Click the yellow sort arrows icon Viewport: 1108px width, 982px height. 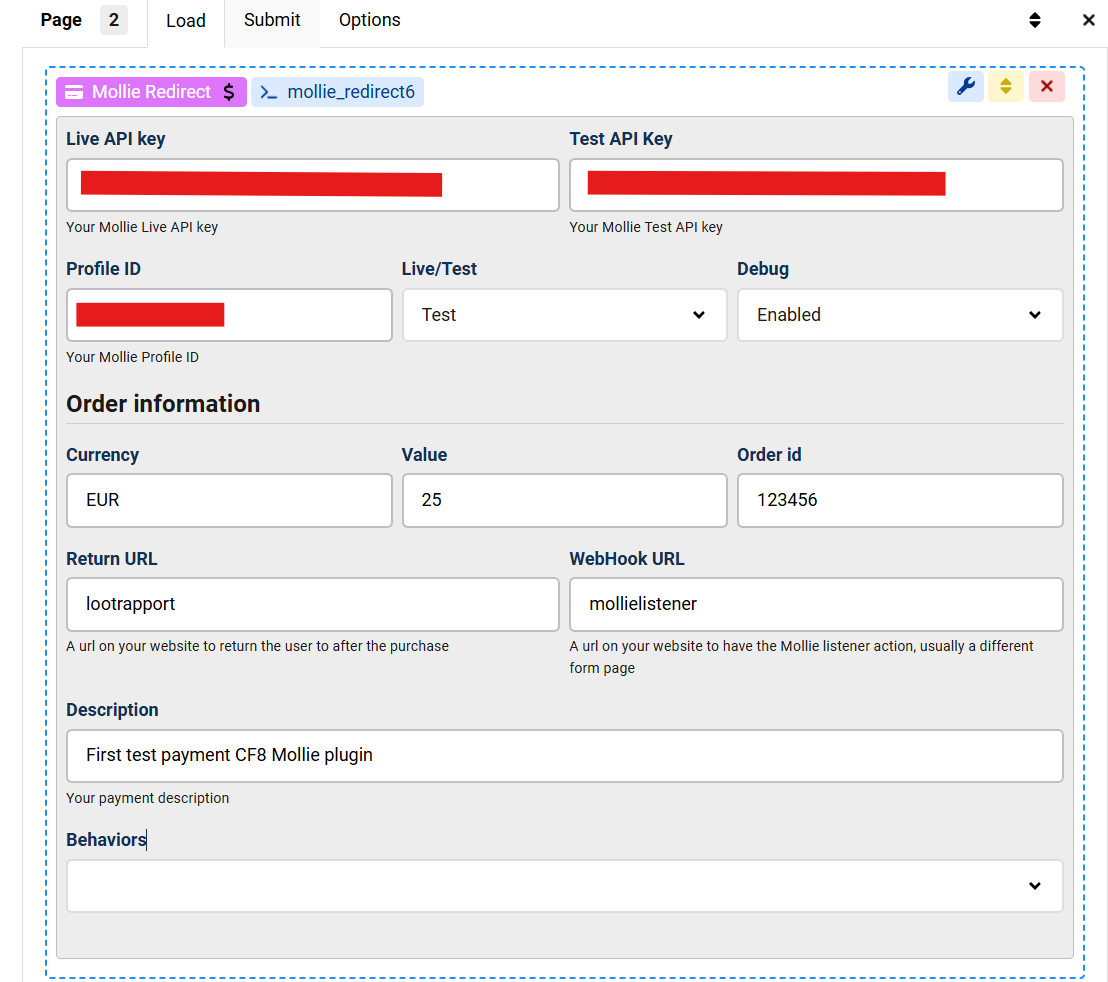(1005, 87)
